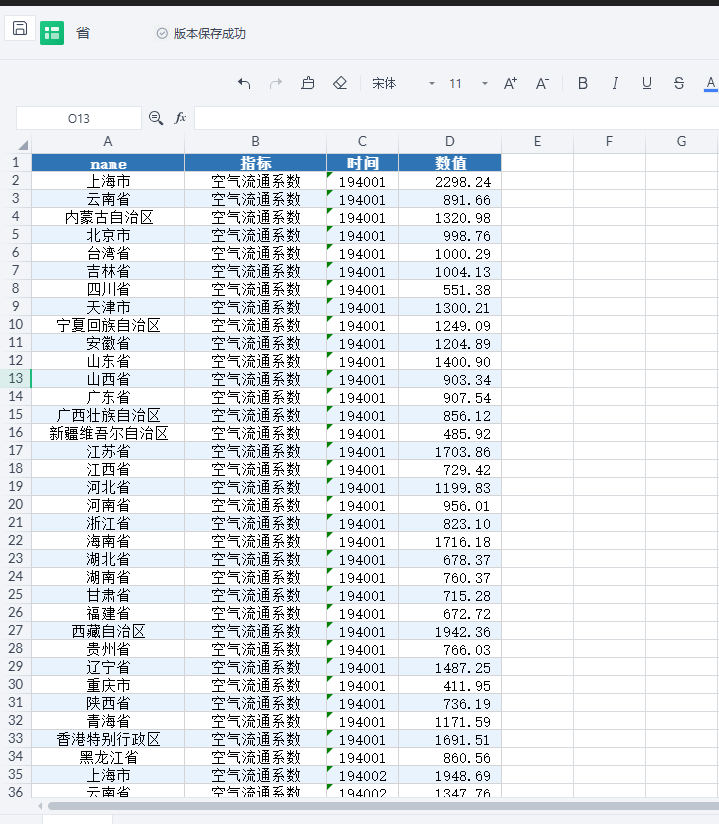Undo the last action

tap(244, 83)
